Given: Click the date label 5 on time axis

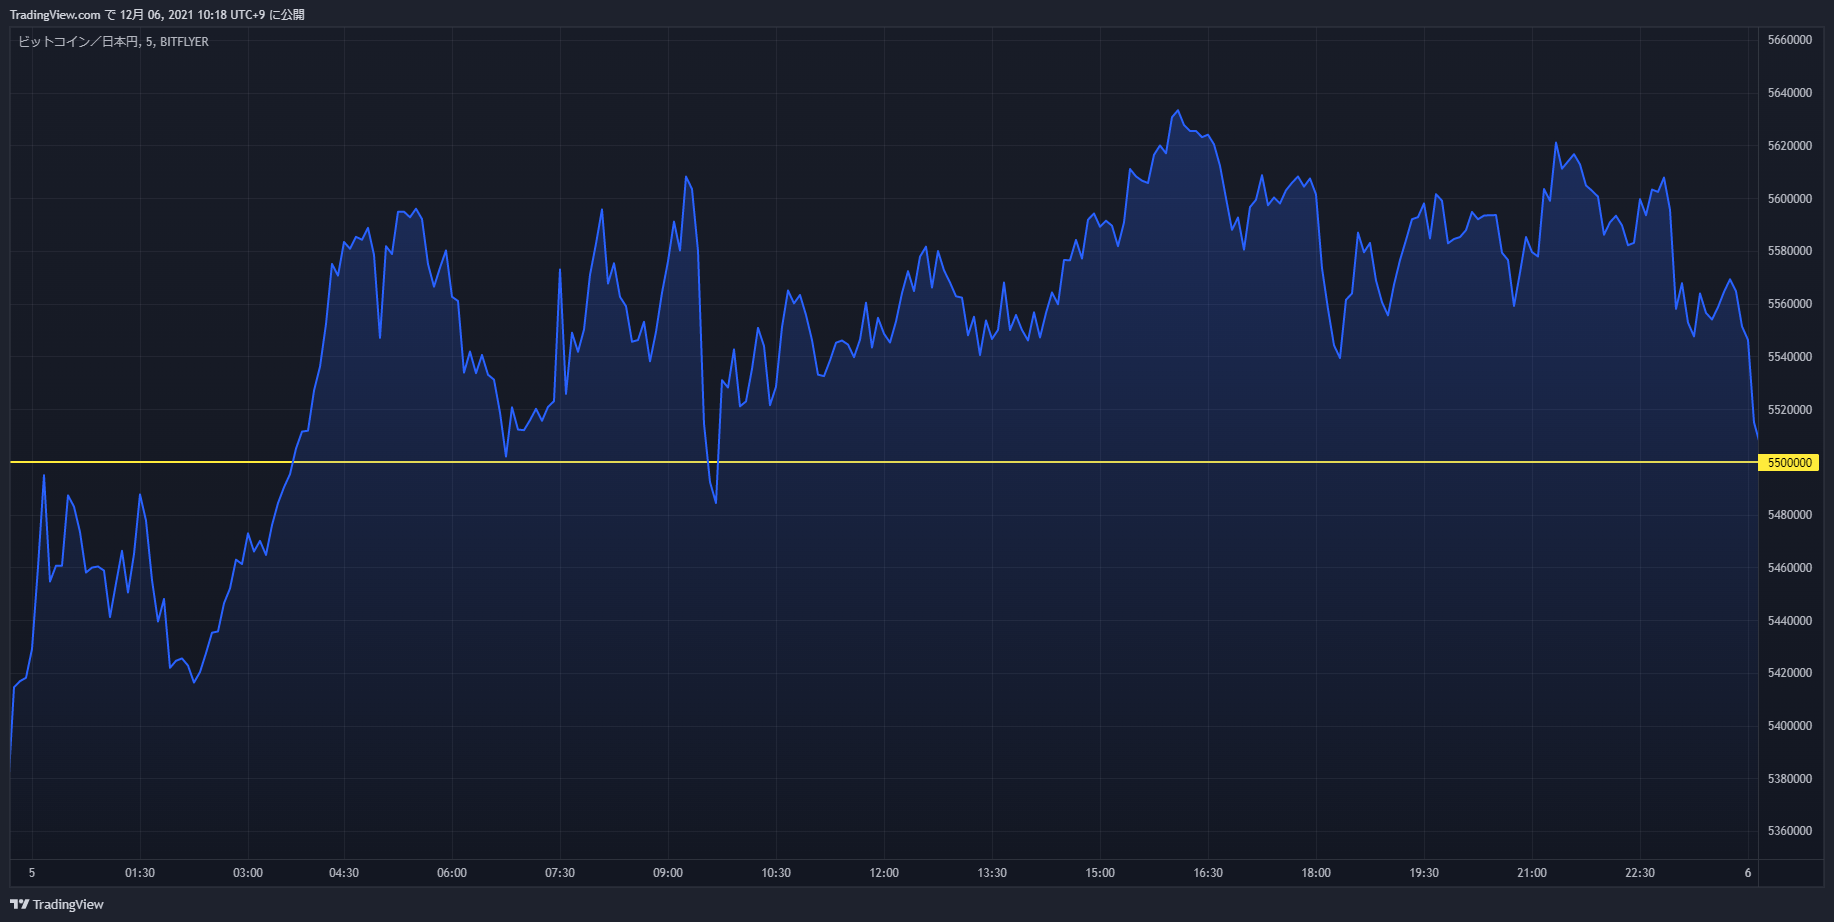Looking at the screenshot, I should click(32, 873).
